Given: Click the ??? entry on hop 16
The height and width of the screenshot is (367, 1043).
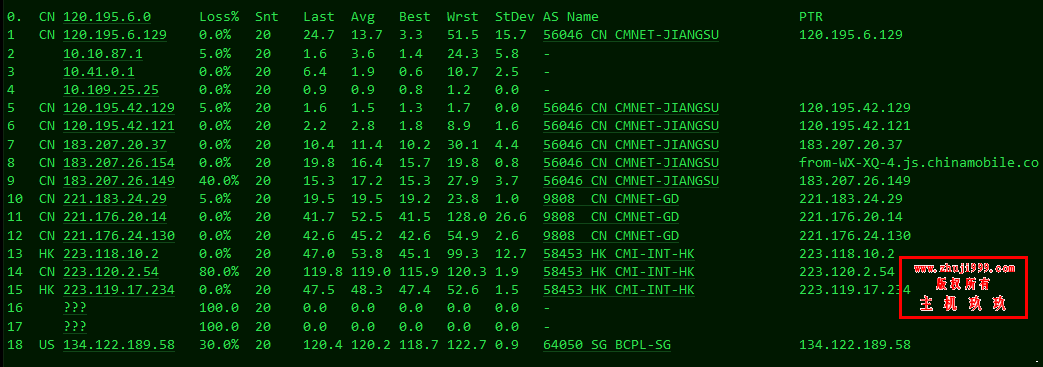Looking at the screenshot, I should pos(75,307).
